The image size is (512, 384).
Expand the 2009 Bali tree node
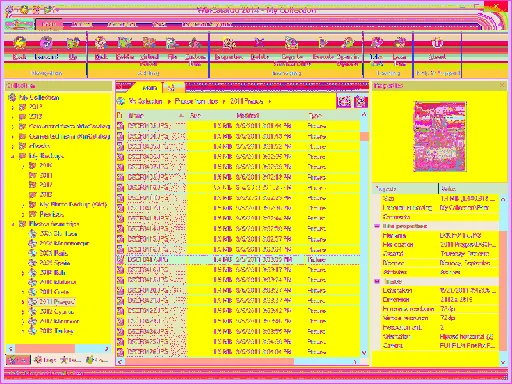pyautogui.click(x=23, y=273)
